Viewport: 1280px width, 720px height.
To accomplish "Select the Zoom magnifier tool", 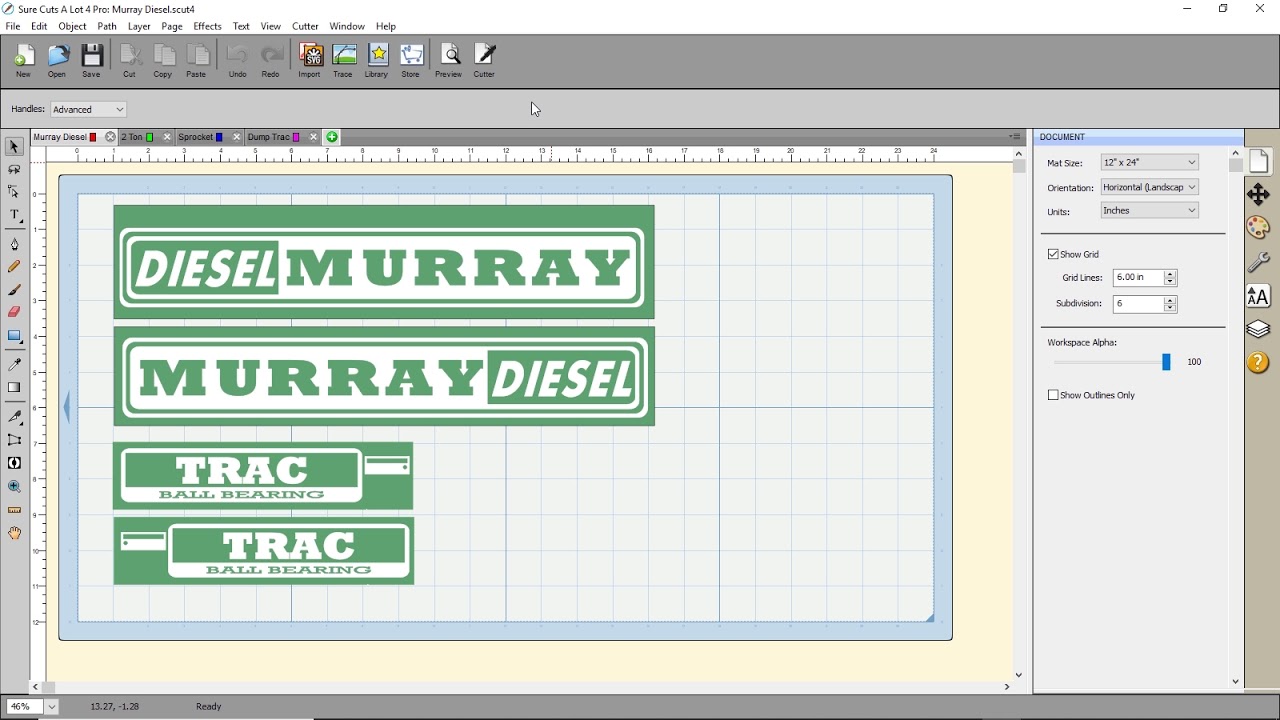I will (x=14, y=487).
